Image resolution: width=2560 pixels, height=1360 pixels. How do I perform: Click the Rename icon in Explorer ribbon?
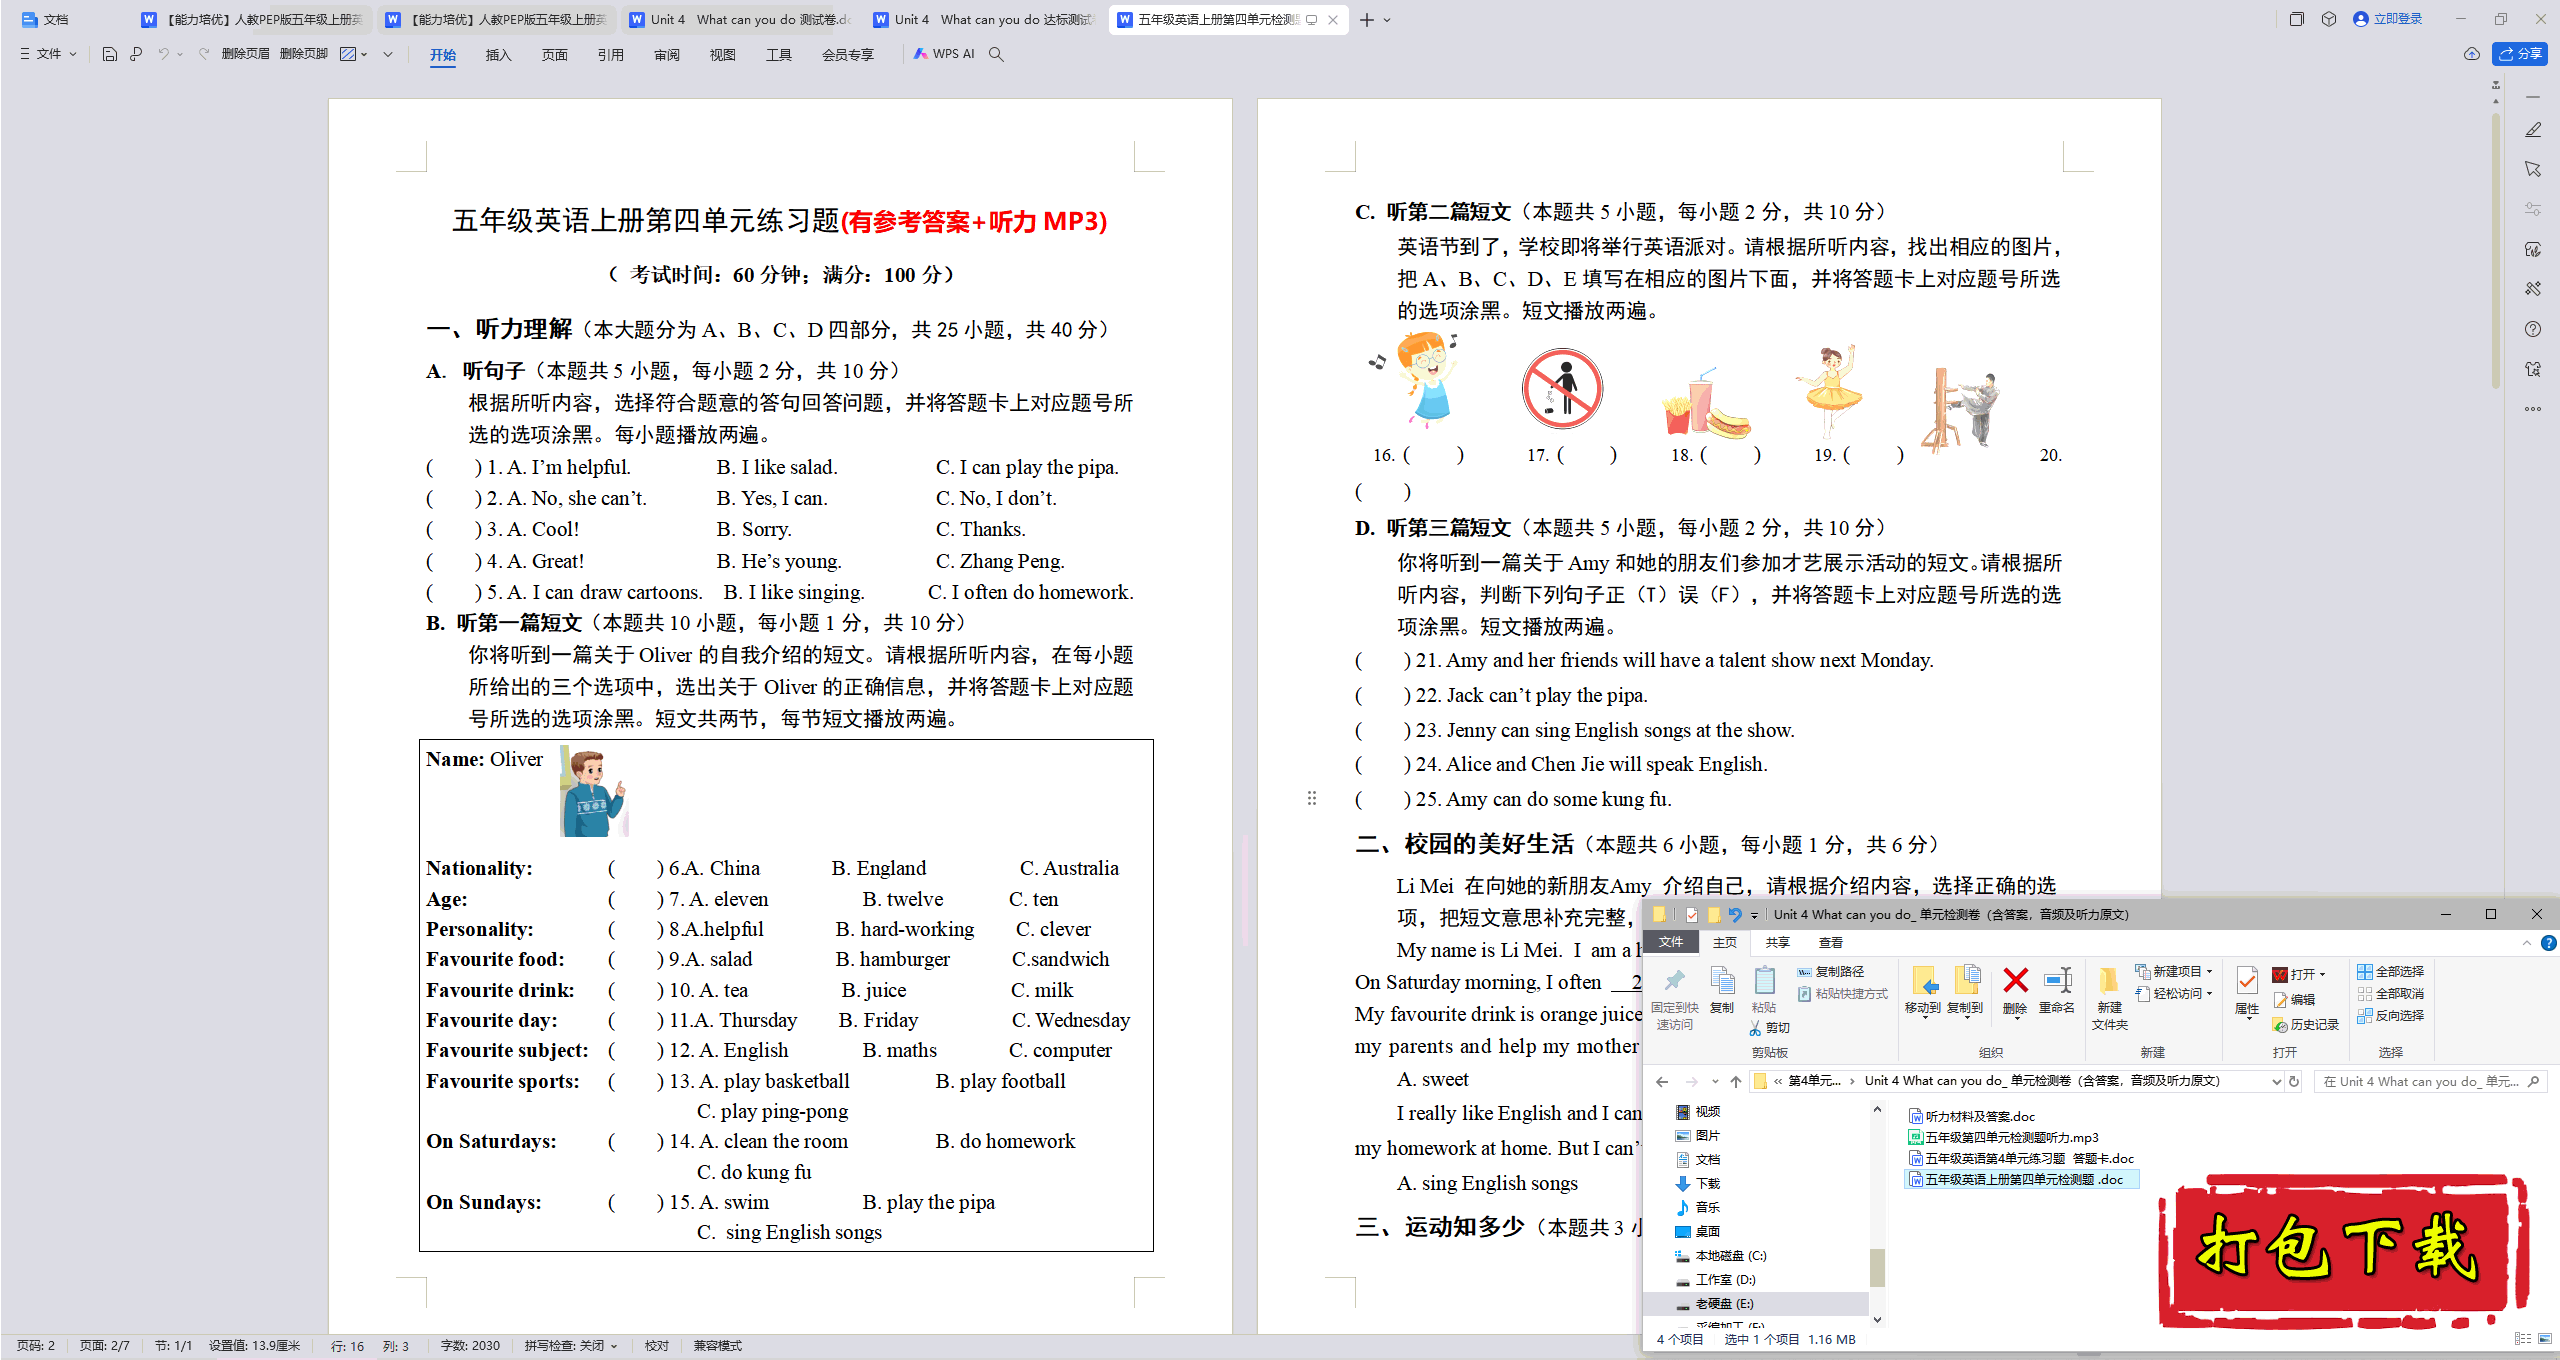click(2057, 989)
